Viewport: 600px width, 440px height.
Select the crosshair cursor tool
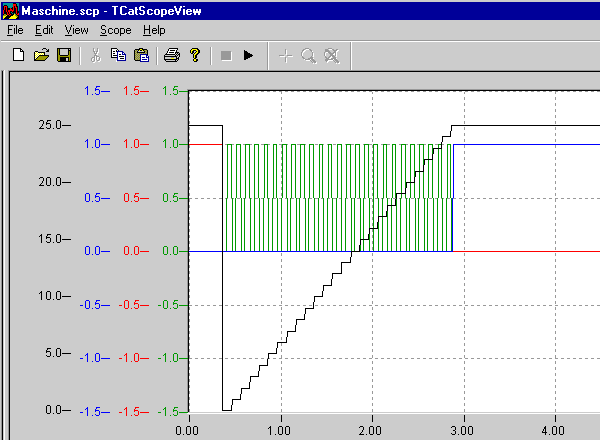pyautogui.click(x=286, y=56)
